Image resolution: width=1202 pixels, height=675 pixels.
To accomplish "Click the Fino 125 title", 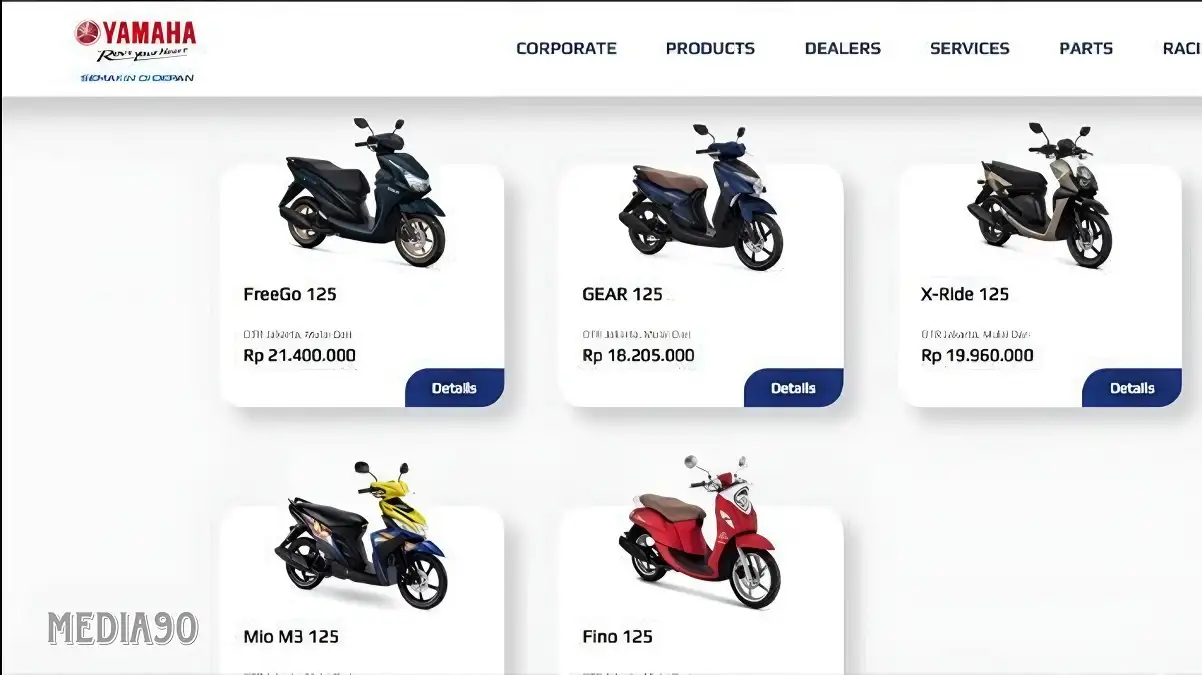I will point(617,636).
